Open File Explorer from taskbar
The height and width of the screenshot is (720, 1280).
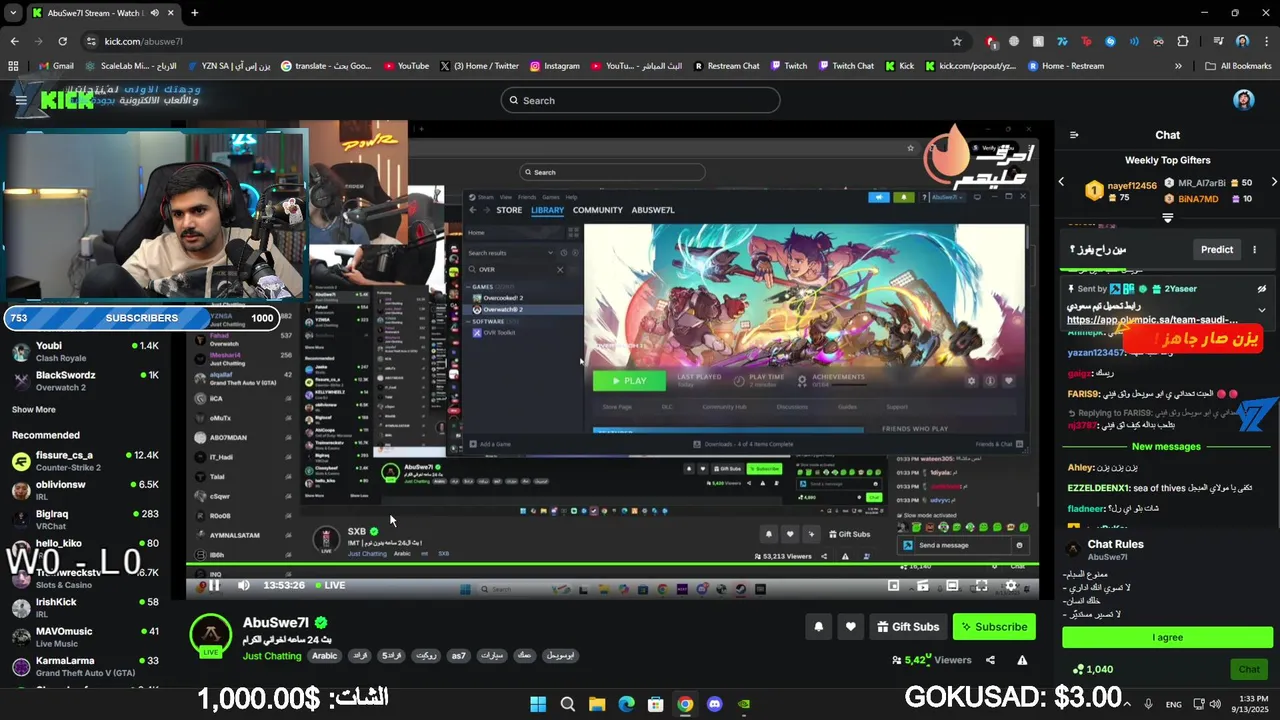[x=597, y=704]
